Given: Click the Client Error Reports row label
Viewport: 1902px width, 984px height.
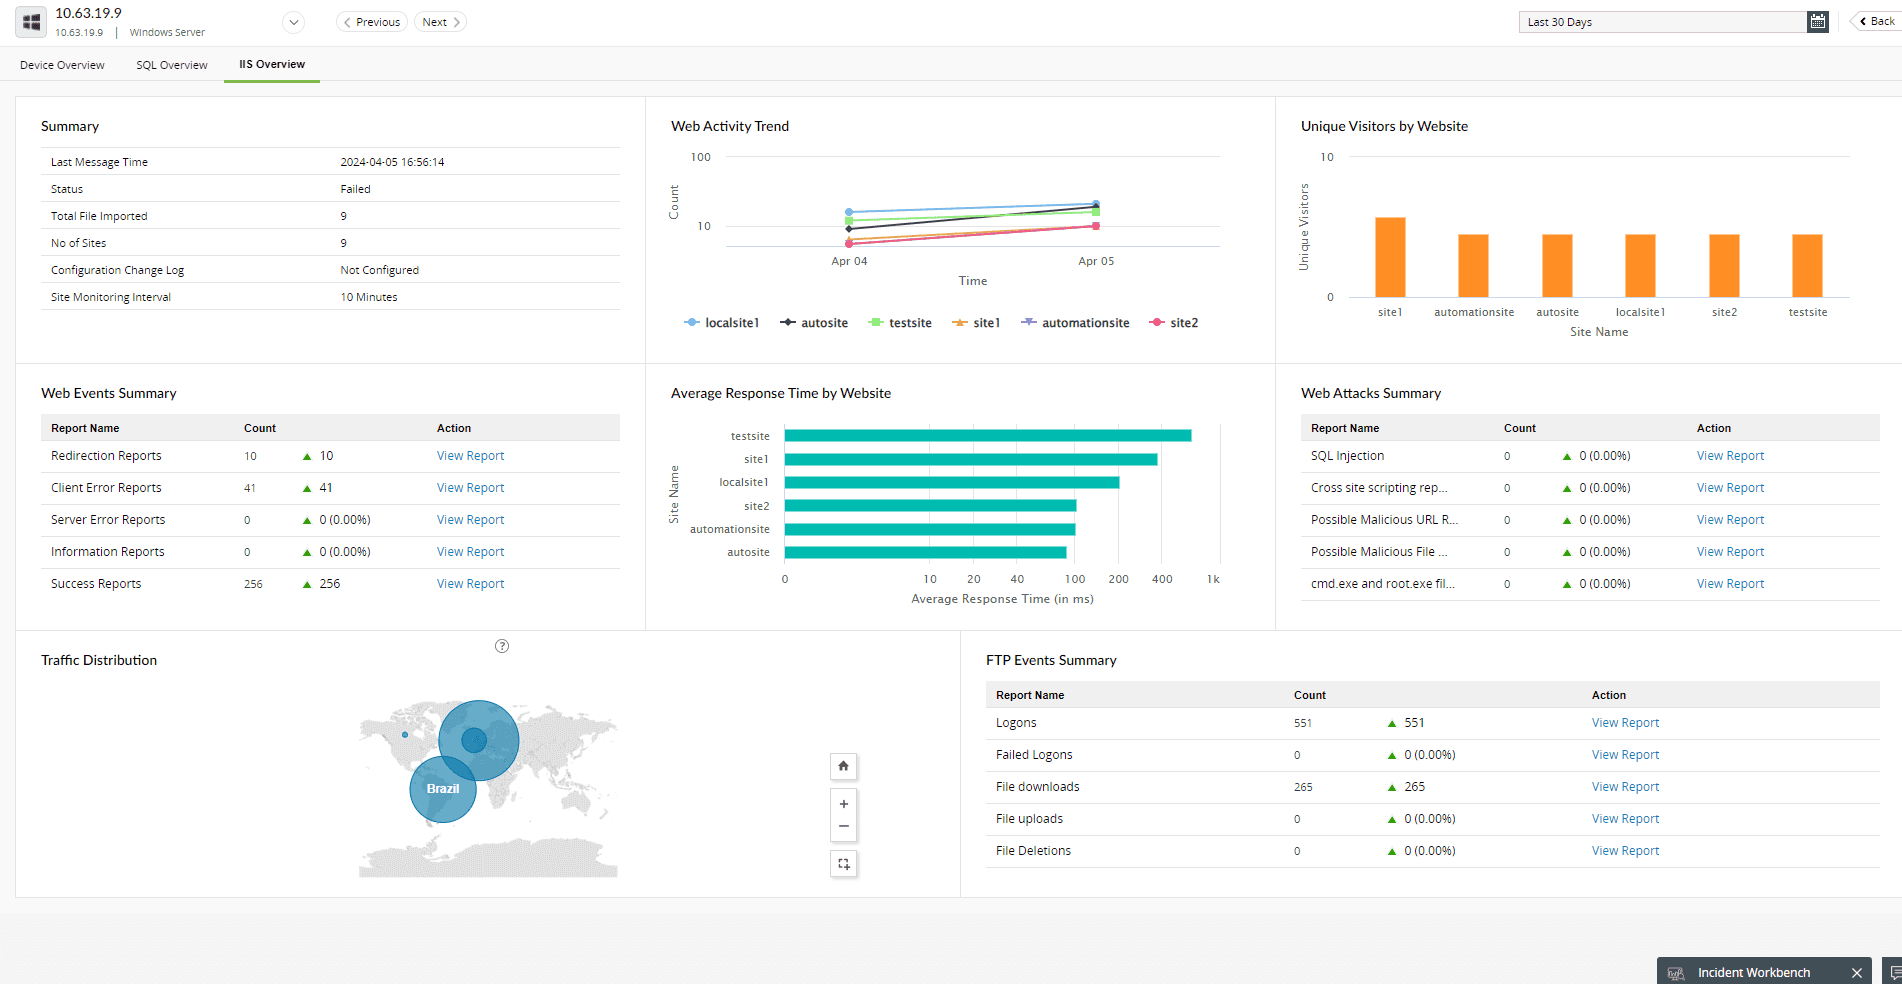Looking at the screenshot, I should pos(106,488).
